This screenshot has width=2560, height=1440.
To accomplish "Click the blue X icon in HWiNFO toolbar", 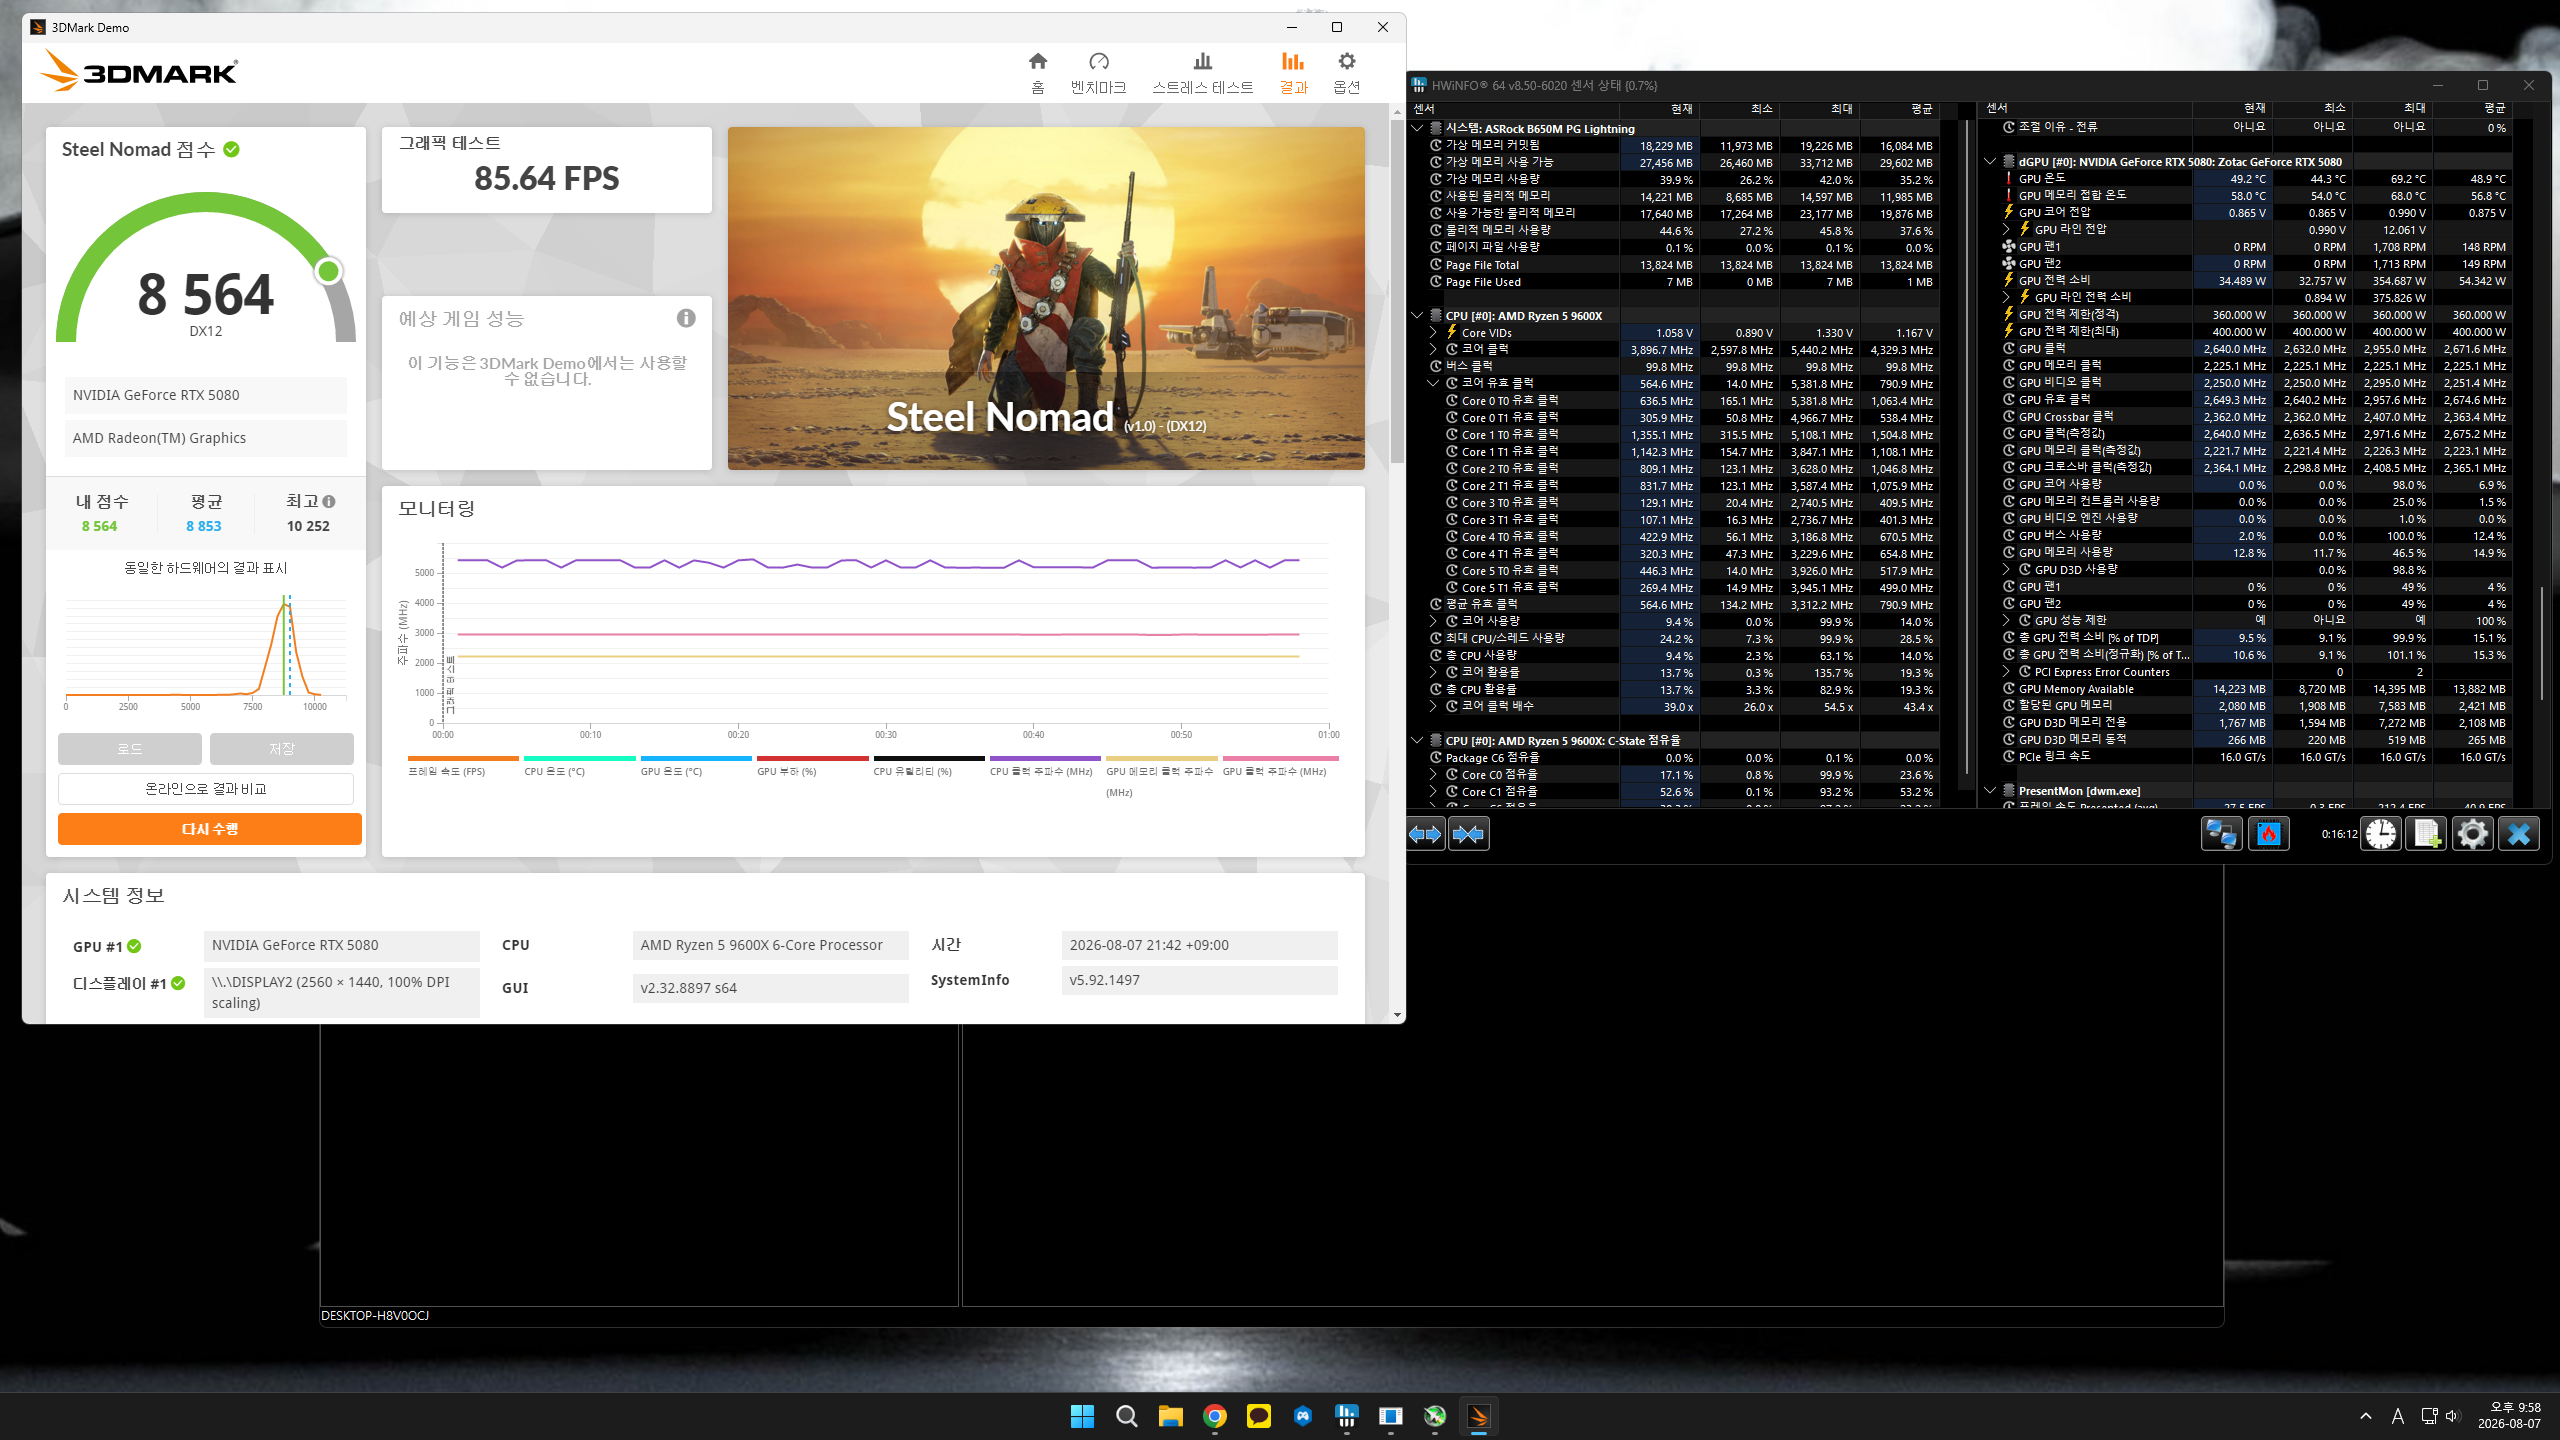I will (2519, 834).
